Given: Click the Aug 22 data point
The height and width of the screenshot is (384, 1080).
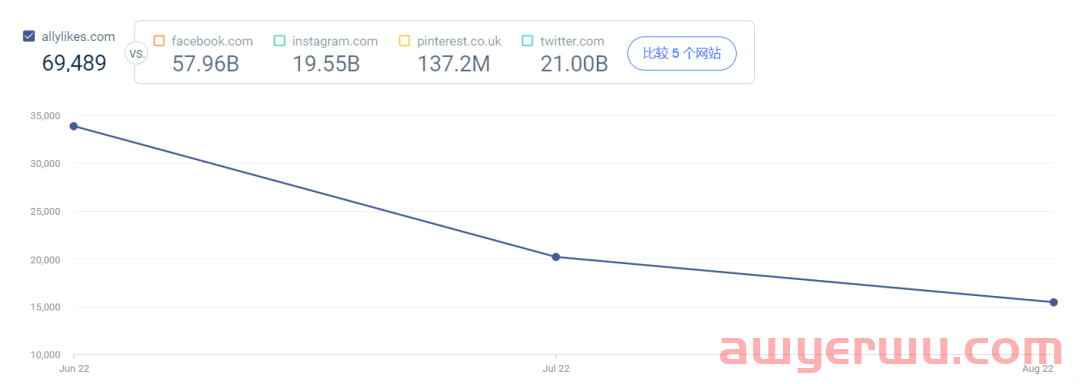Looking at the screenshot, I should tap(1054, 302).
